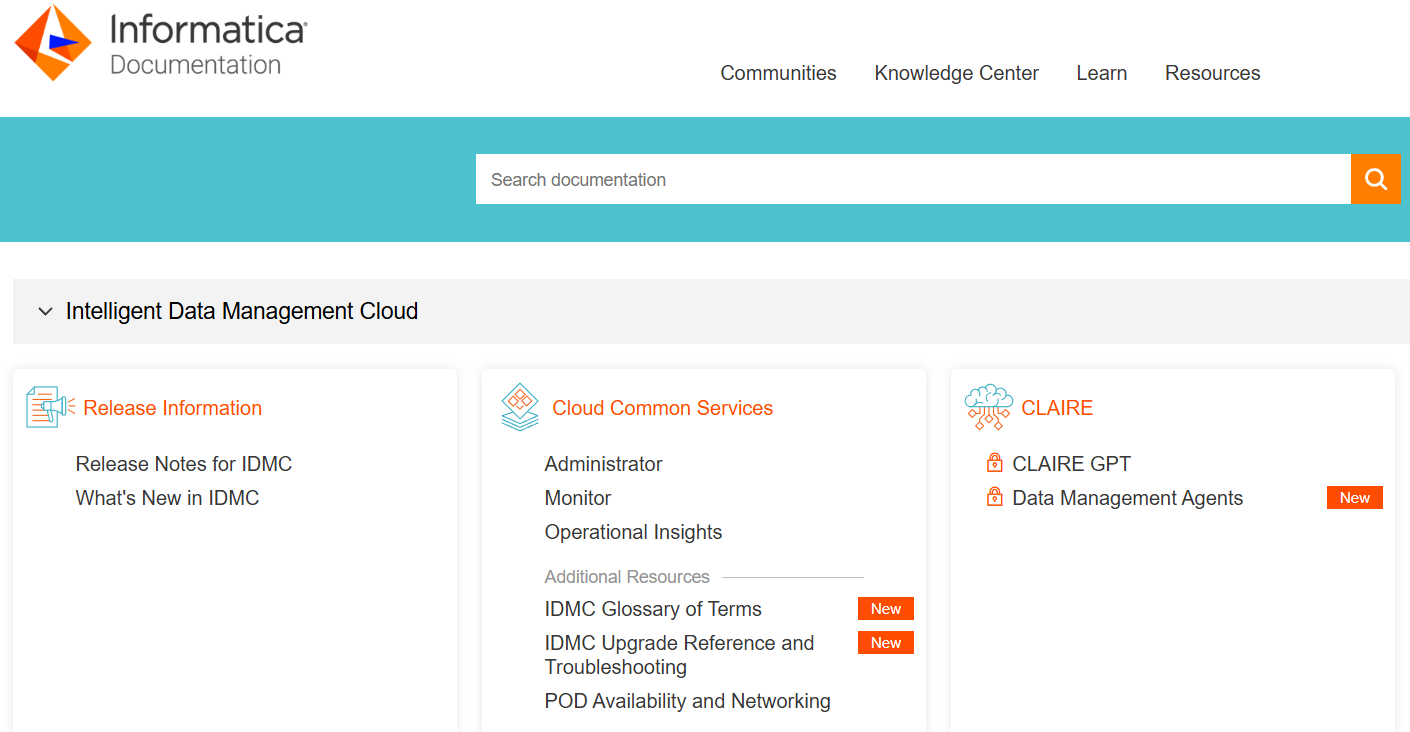Screen dimensions: 1410x732
Task: Collapse the Intelligent Data Management Cloud section chevron
Action: [x=45, y=311]
